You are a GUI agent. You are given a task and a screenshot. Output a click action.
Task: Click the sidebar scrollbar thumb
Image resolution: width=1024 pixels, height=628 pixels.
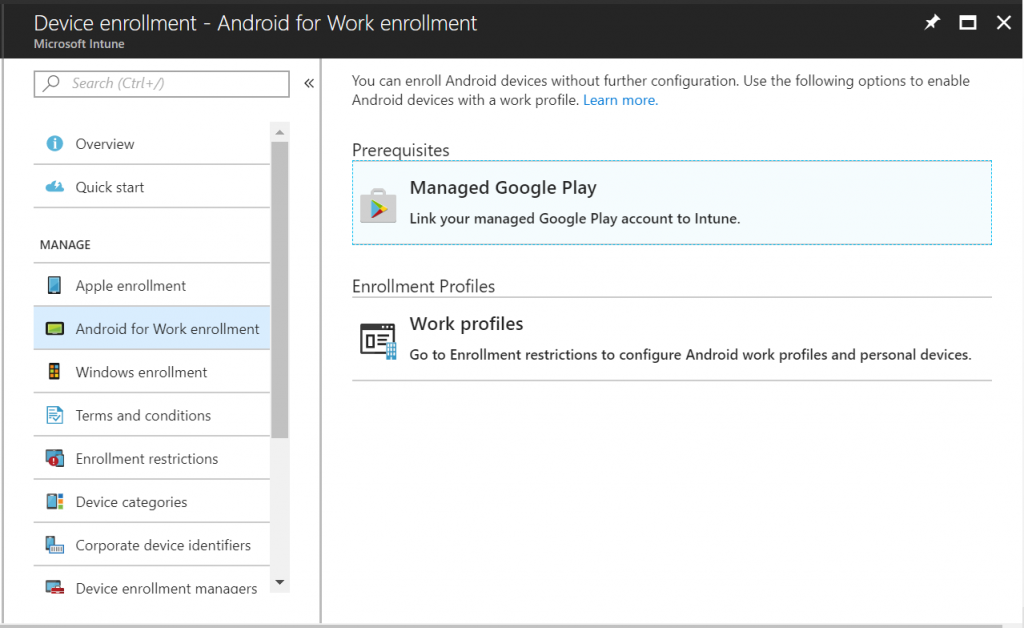tap(280, 290)
